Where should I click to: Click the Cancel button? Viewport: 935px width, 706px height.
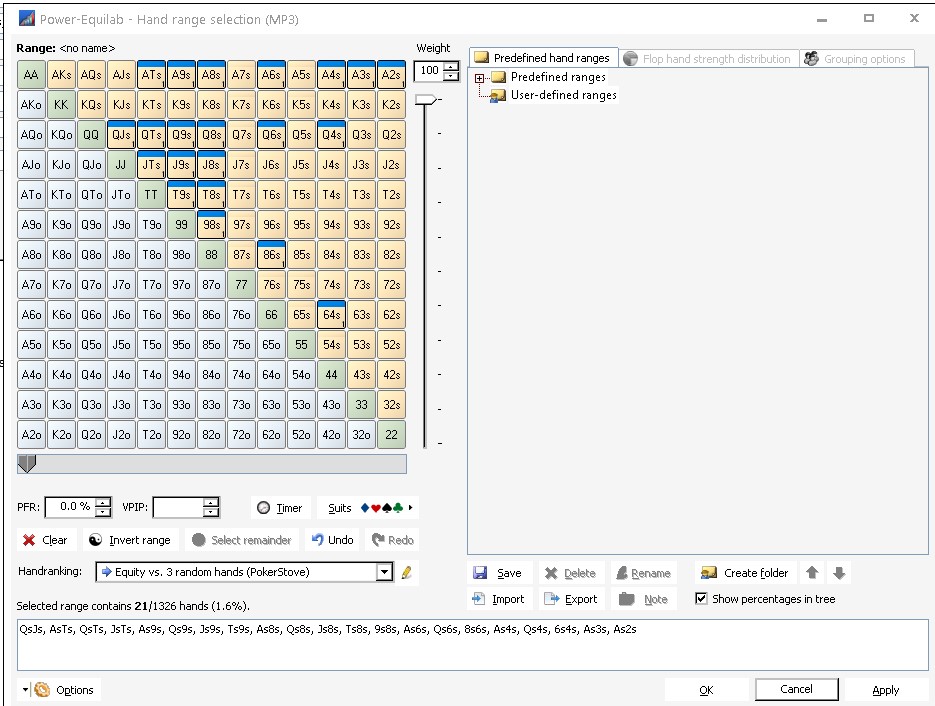(x=797, y=689)
